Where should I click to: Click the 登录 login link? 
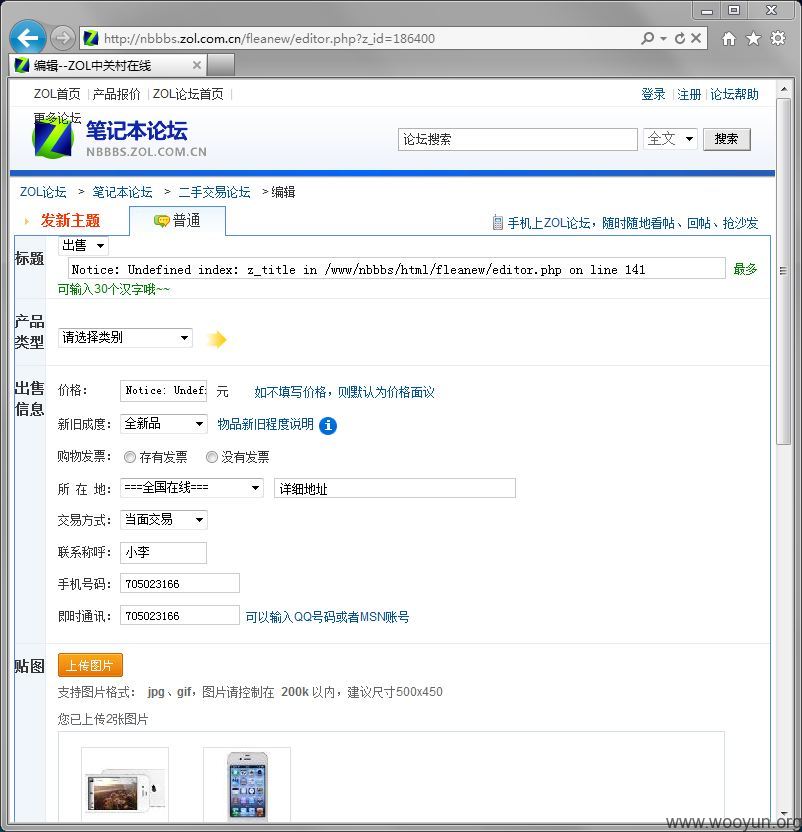pyautogui.click(x=653, y=94)
